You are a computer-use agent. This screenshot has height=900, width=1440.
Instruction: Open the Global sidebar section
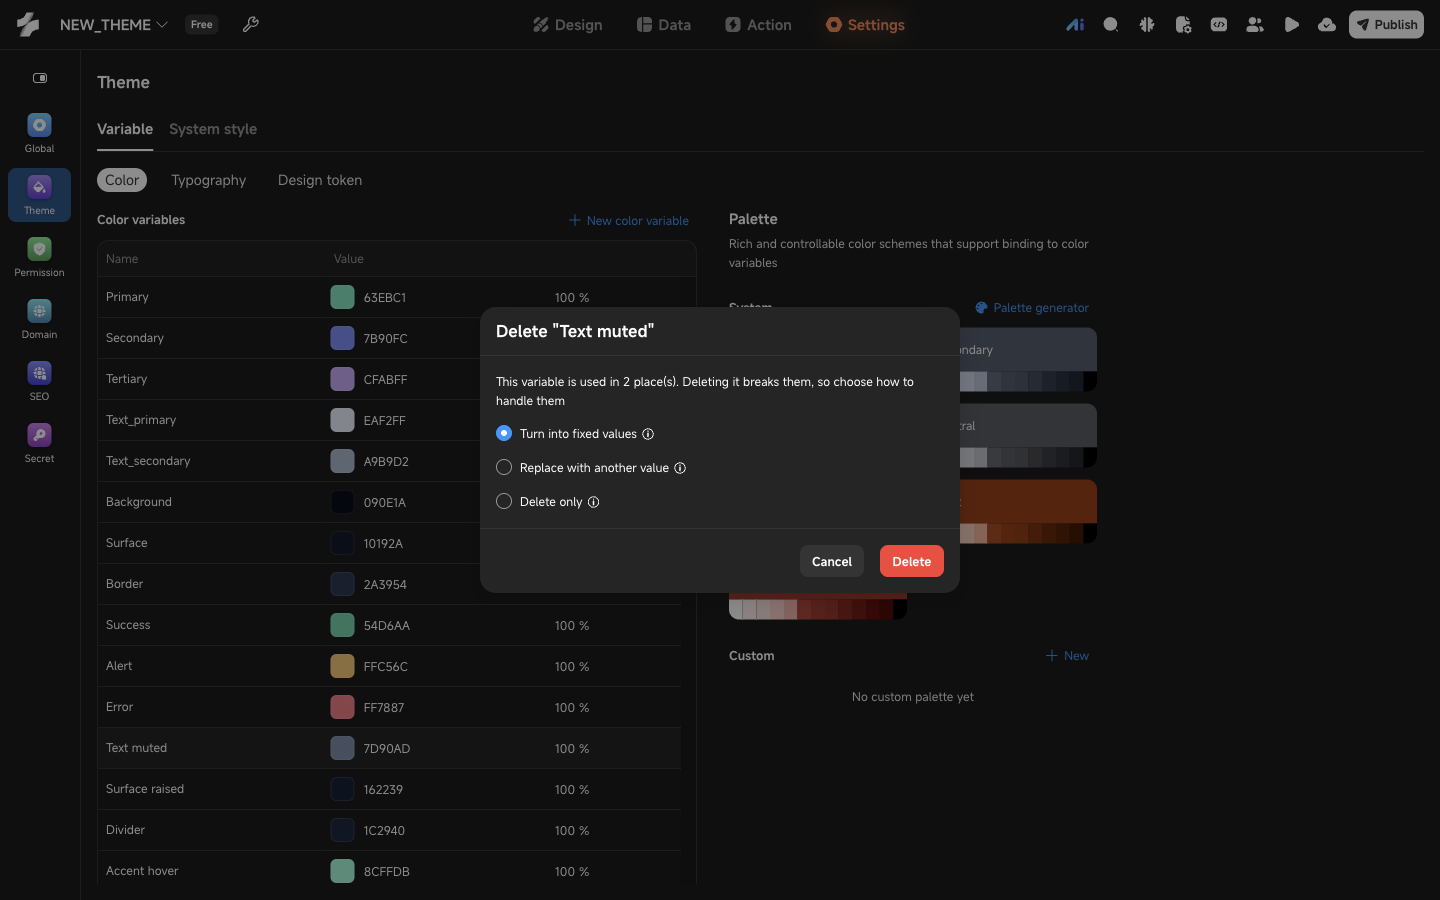[x=39, y=134]
